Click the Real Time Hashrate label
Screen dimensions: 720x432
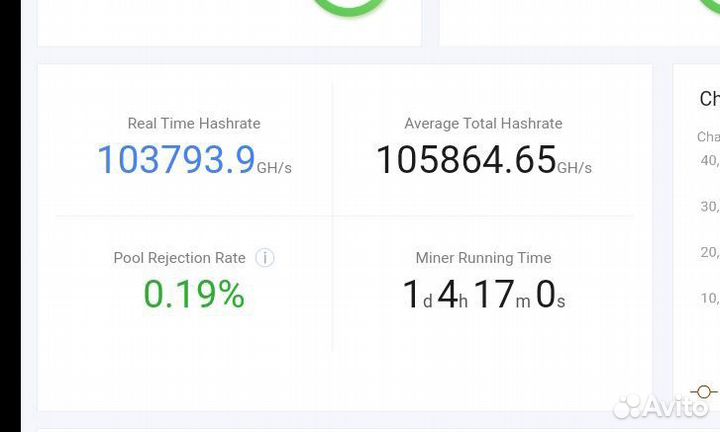[194, 124]
